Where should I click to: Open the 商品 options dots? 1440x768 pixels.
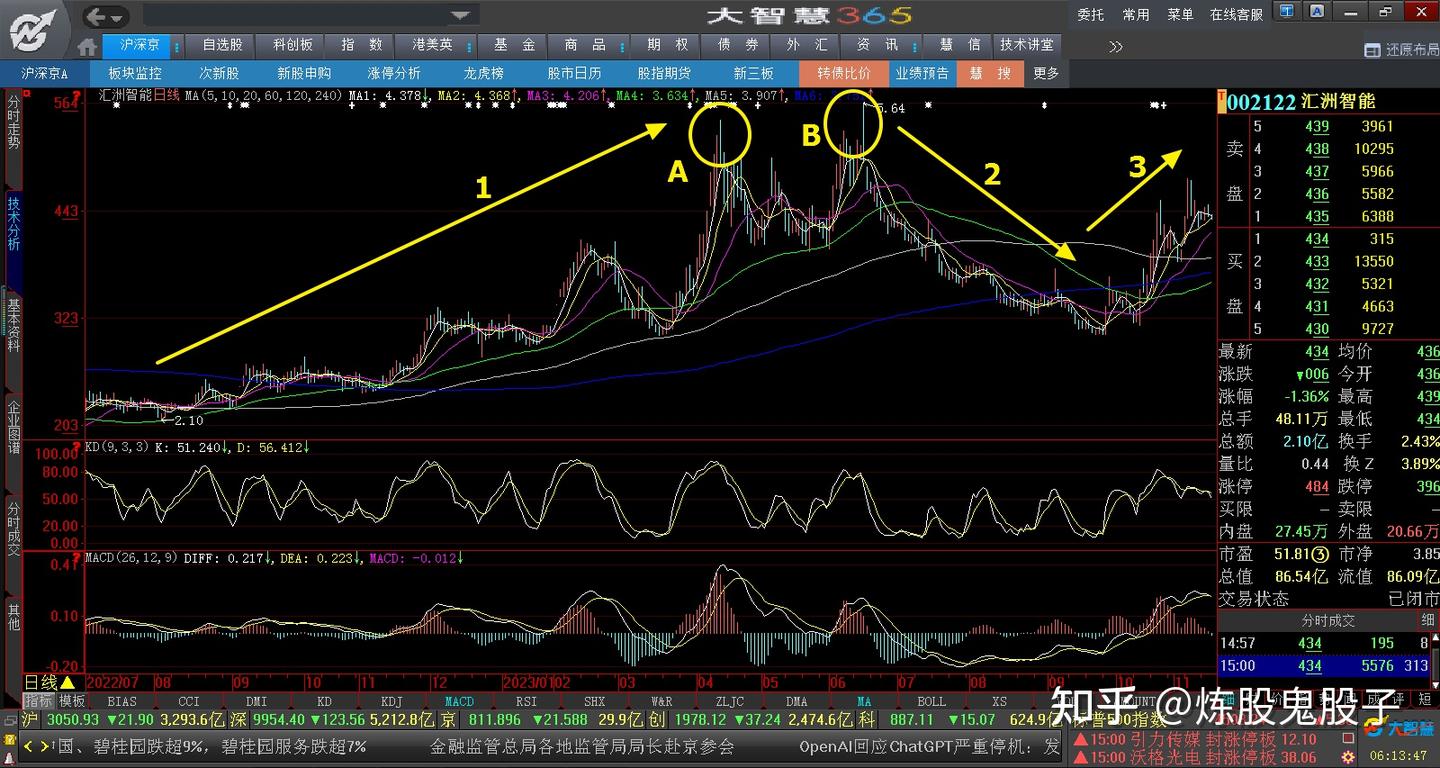click(622, 45)
